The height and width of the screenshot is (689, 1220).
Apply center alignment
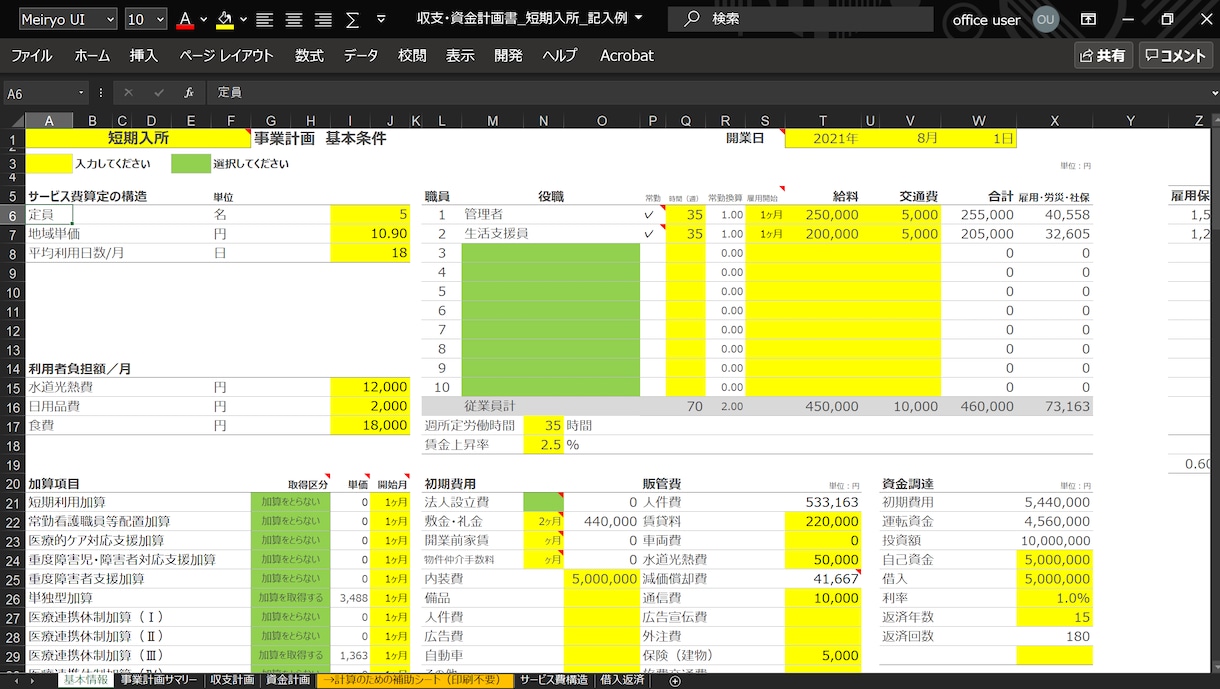(294, 19)
